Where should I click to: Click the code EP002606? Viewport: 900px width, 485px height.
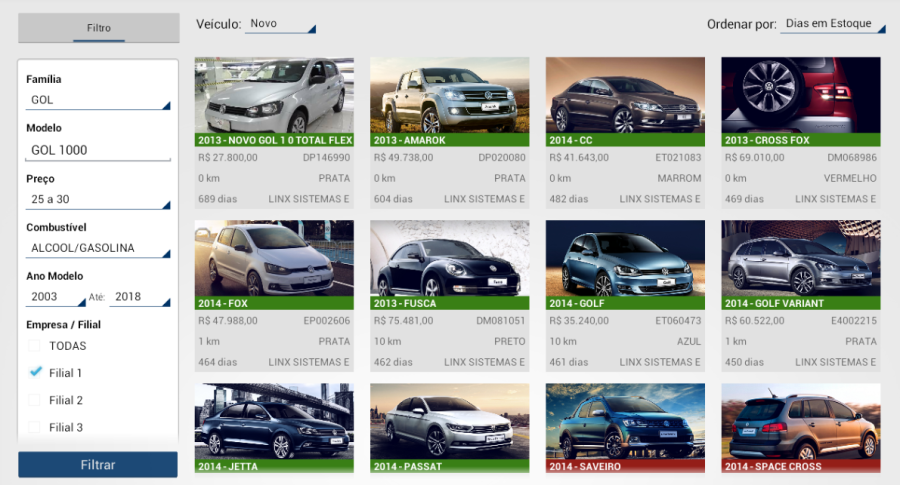[x=327, y=321]
